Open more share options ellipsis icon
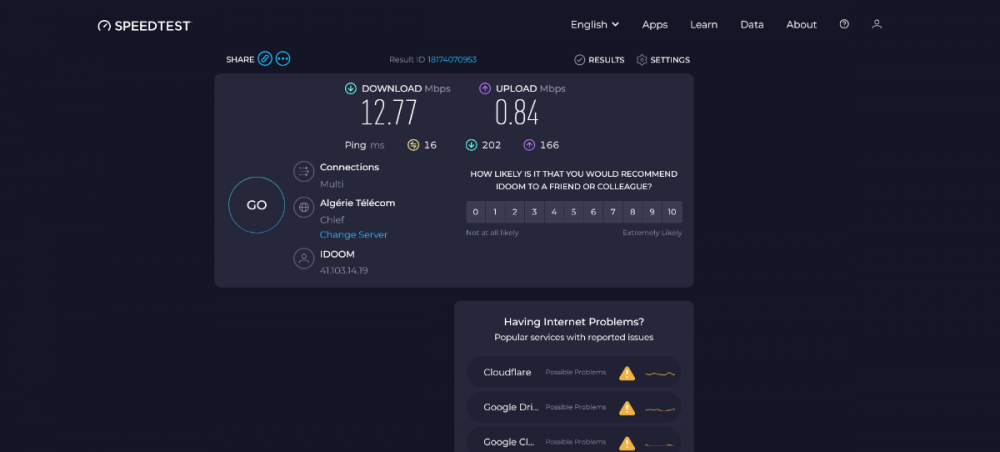 (x=283, y=59)
